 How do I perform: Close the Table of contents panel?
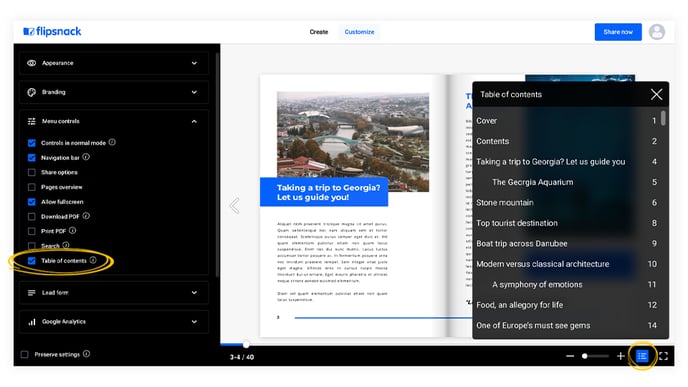coord(656,94)
